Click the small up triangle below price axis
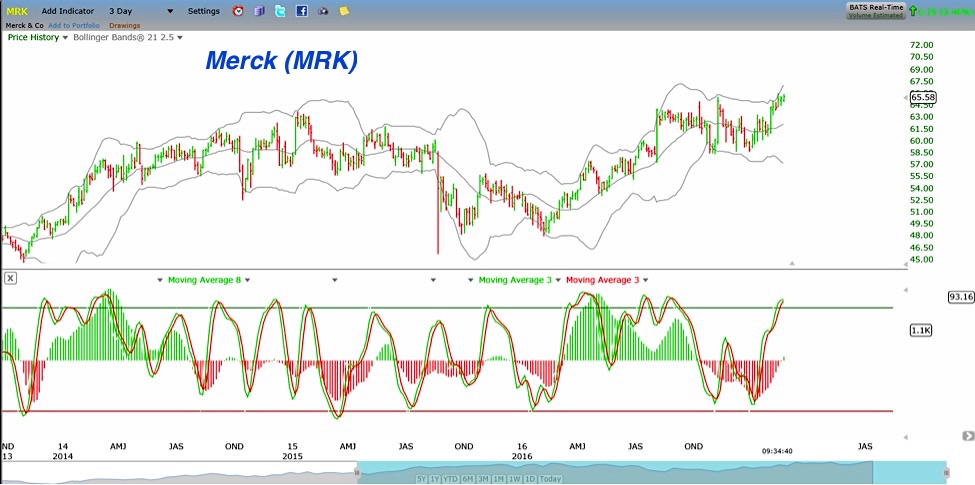975x485 pixels. [x=792, y=264]
